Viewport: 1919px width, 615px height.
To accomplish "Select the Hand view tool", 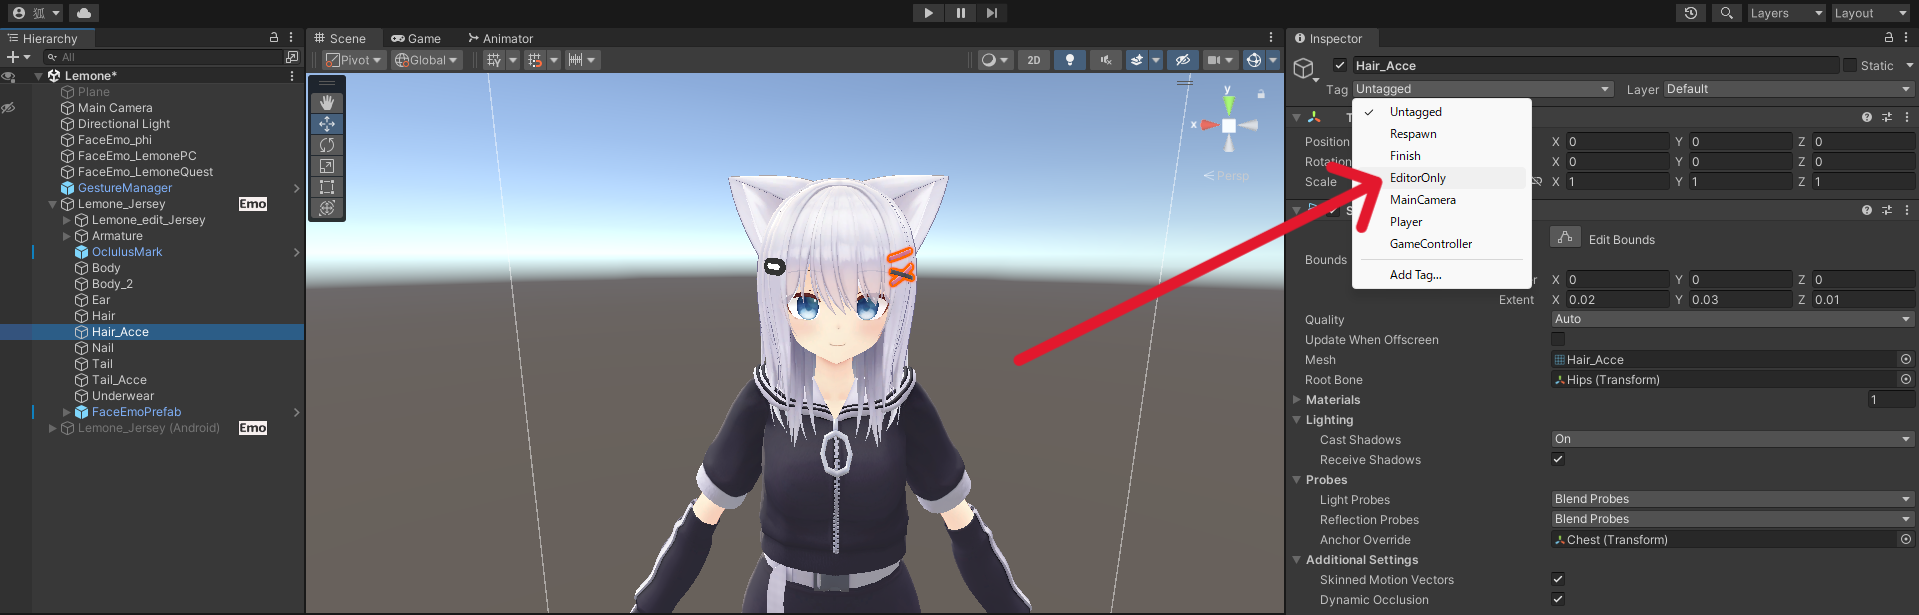I will coord(327,103).
